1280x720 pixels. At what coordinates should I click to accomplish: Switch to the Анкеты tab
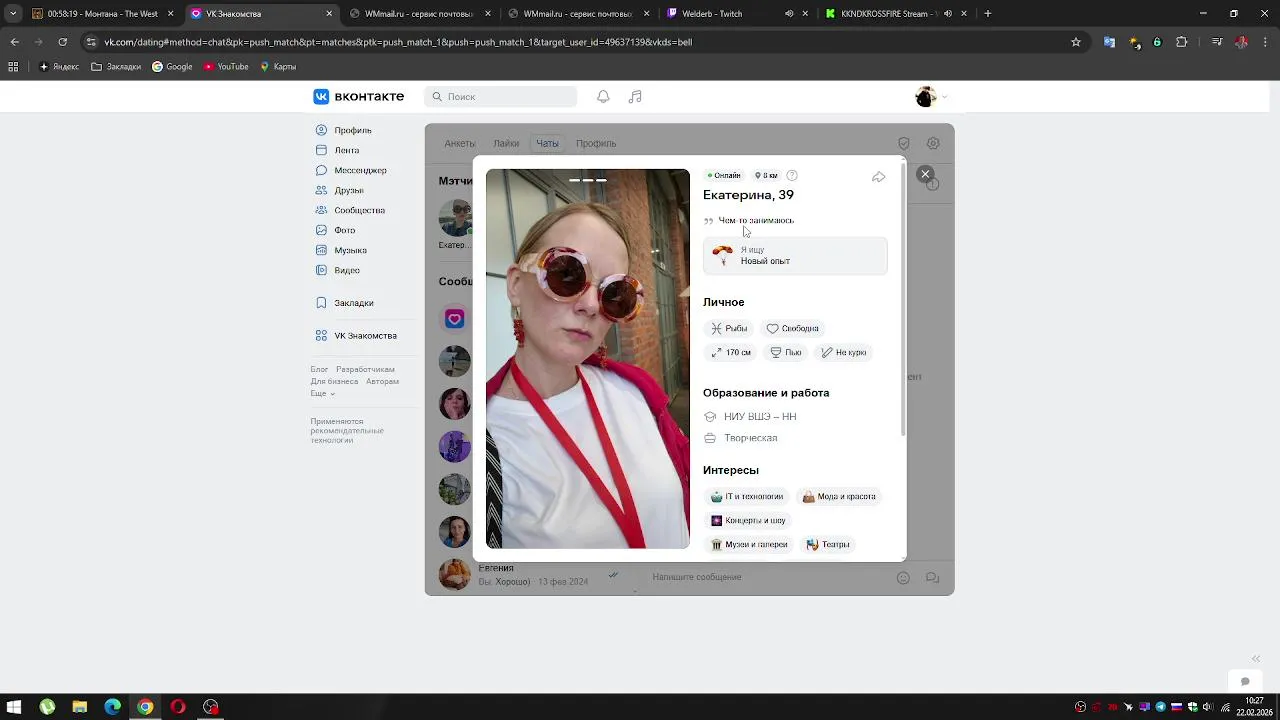[x=460, y=143]
